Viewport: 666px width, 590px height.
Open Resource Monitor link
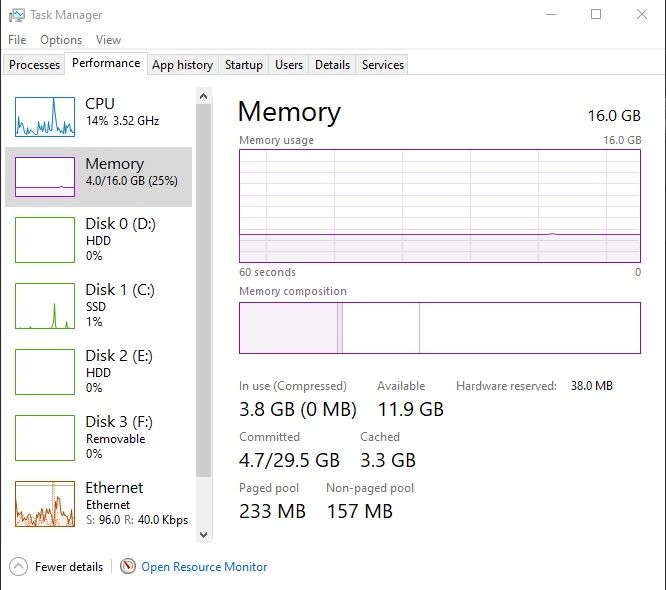[204, 566]
